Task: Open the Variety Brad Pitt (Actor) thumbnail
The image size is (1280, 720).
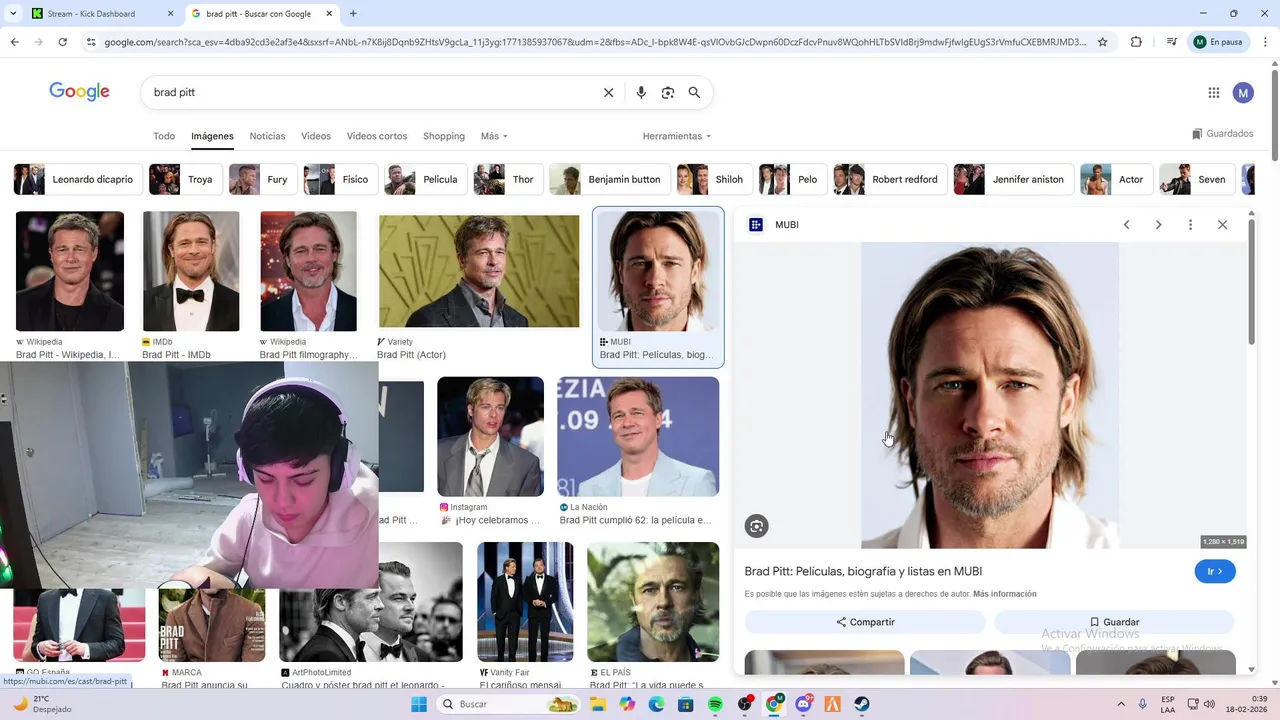Action: pyautogui.click(x=479, y=271)
